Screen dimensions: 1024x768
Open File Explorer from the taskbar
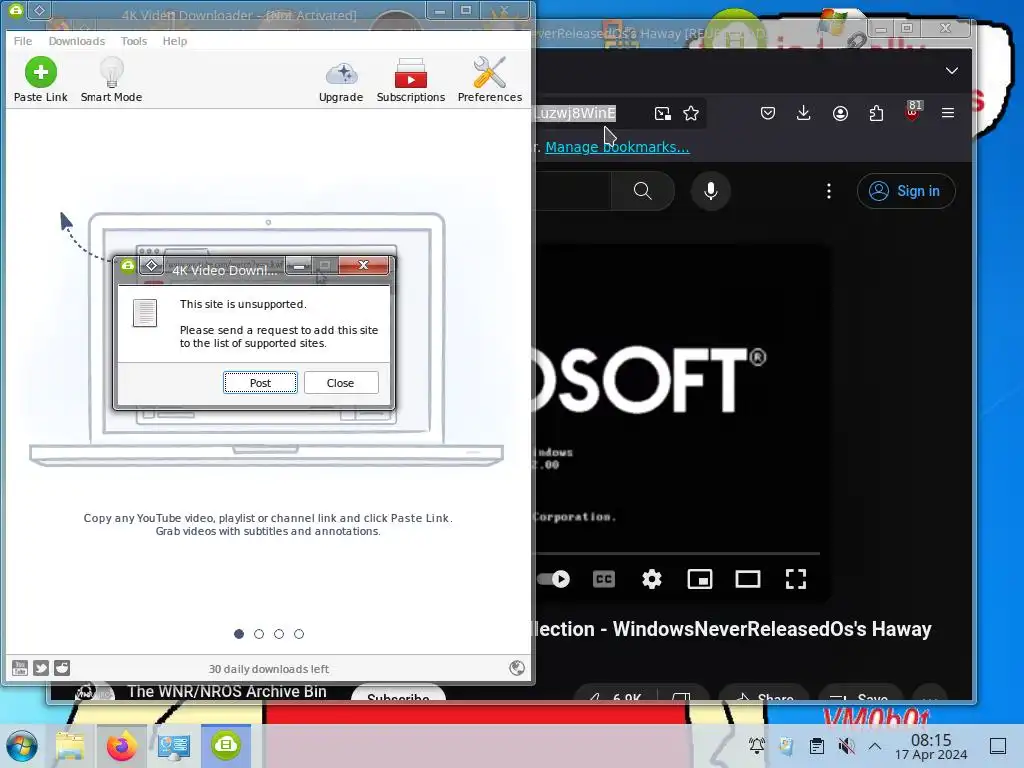point(70,746)
